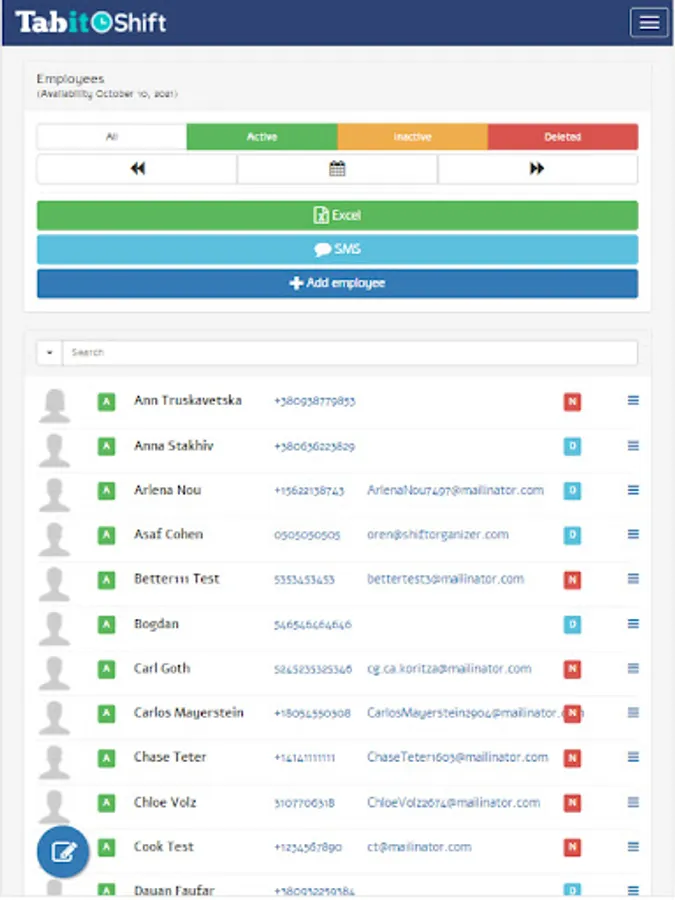
Task: Open the hamburger navigation menu
Action: 649,23
